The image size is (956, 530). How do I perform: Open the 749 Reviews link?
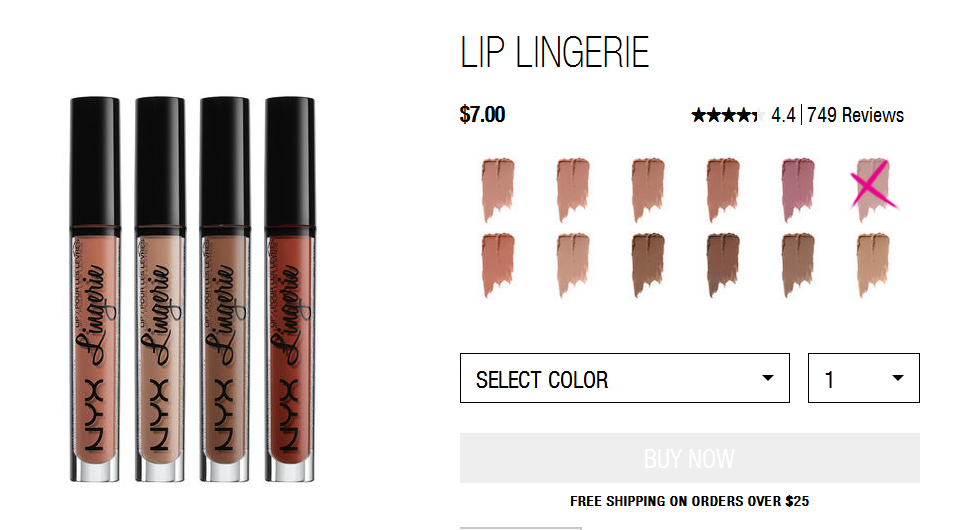[855, 115]
